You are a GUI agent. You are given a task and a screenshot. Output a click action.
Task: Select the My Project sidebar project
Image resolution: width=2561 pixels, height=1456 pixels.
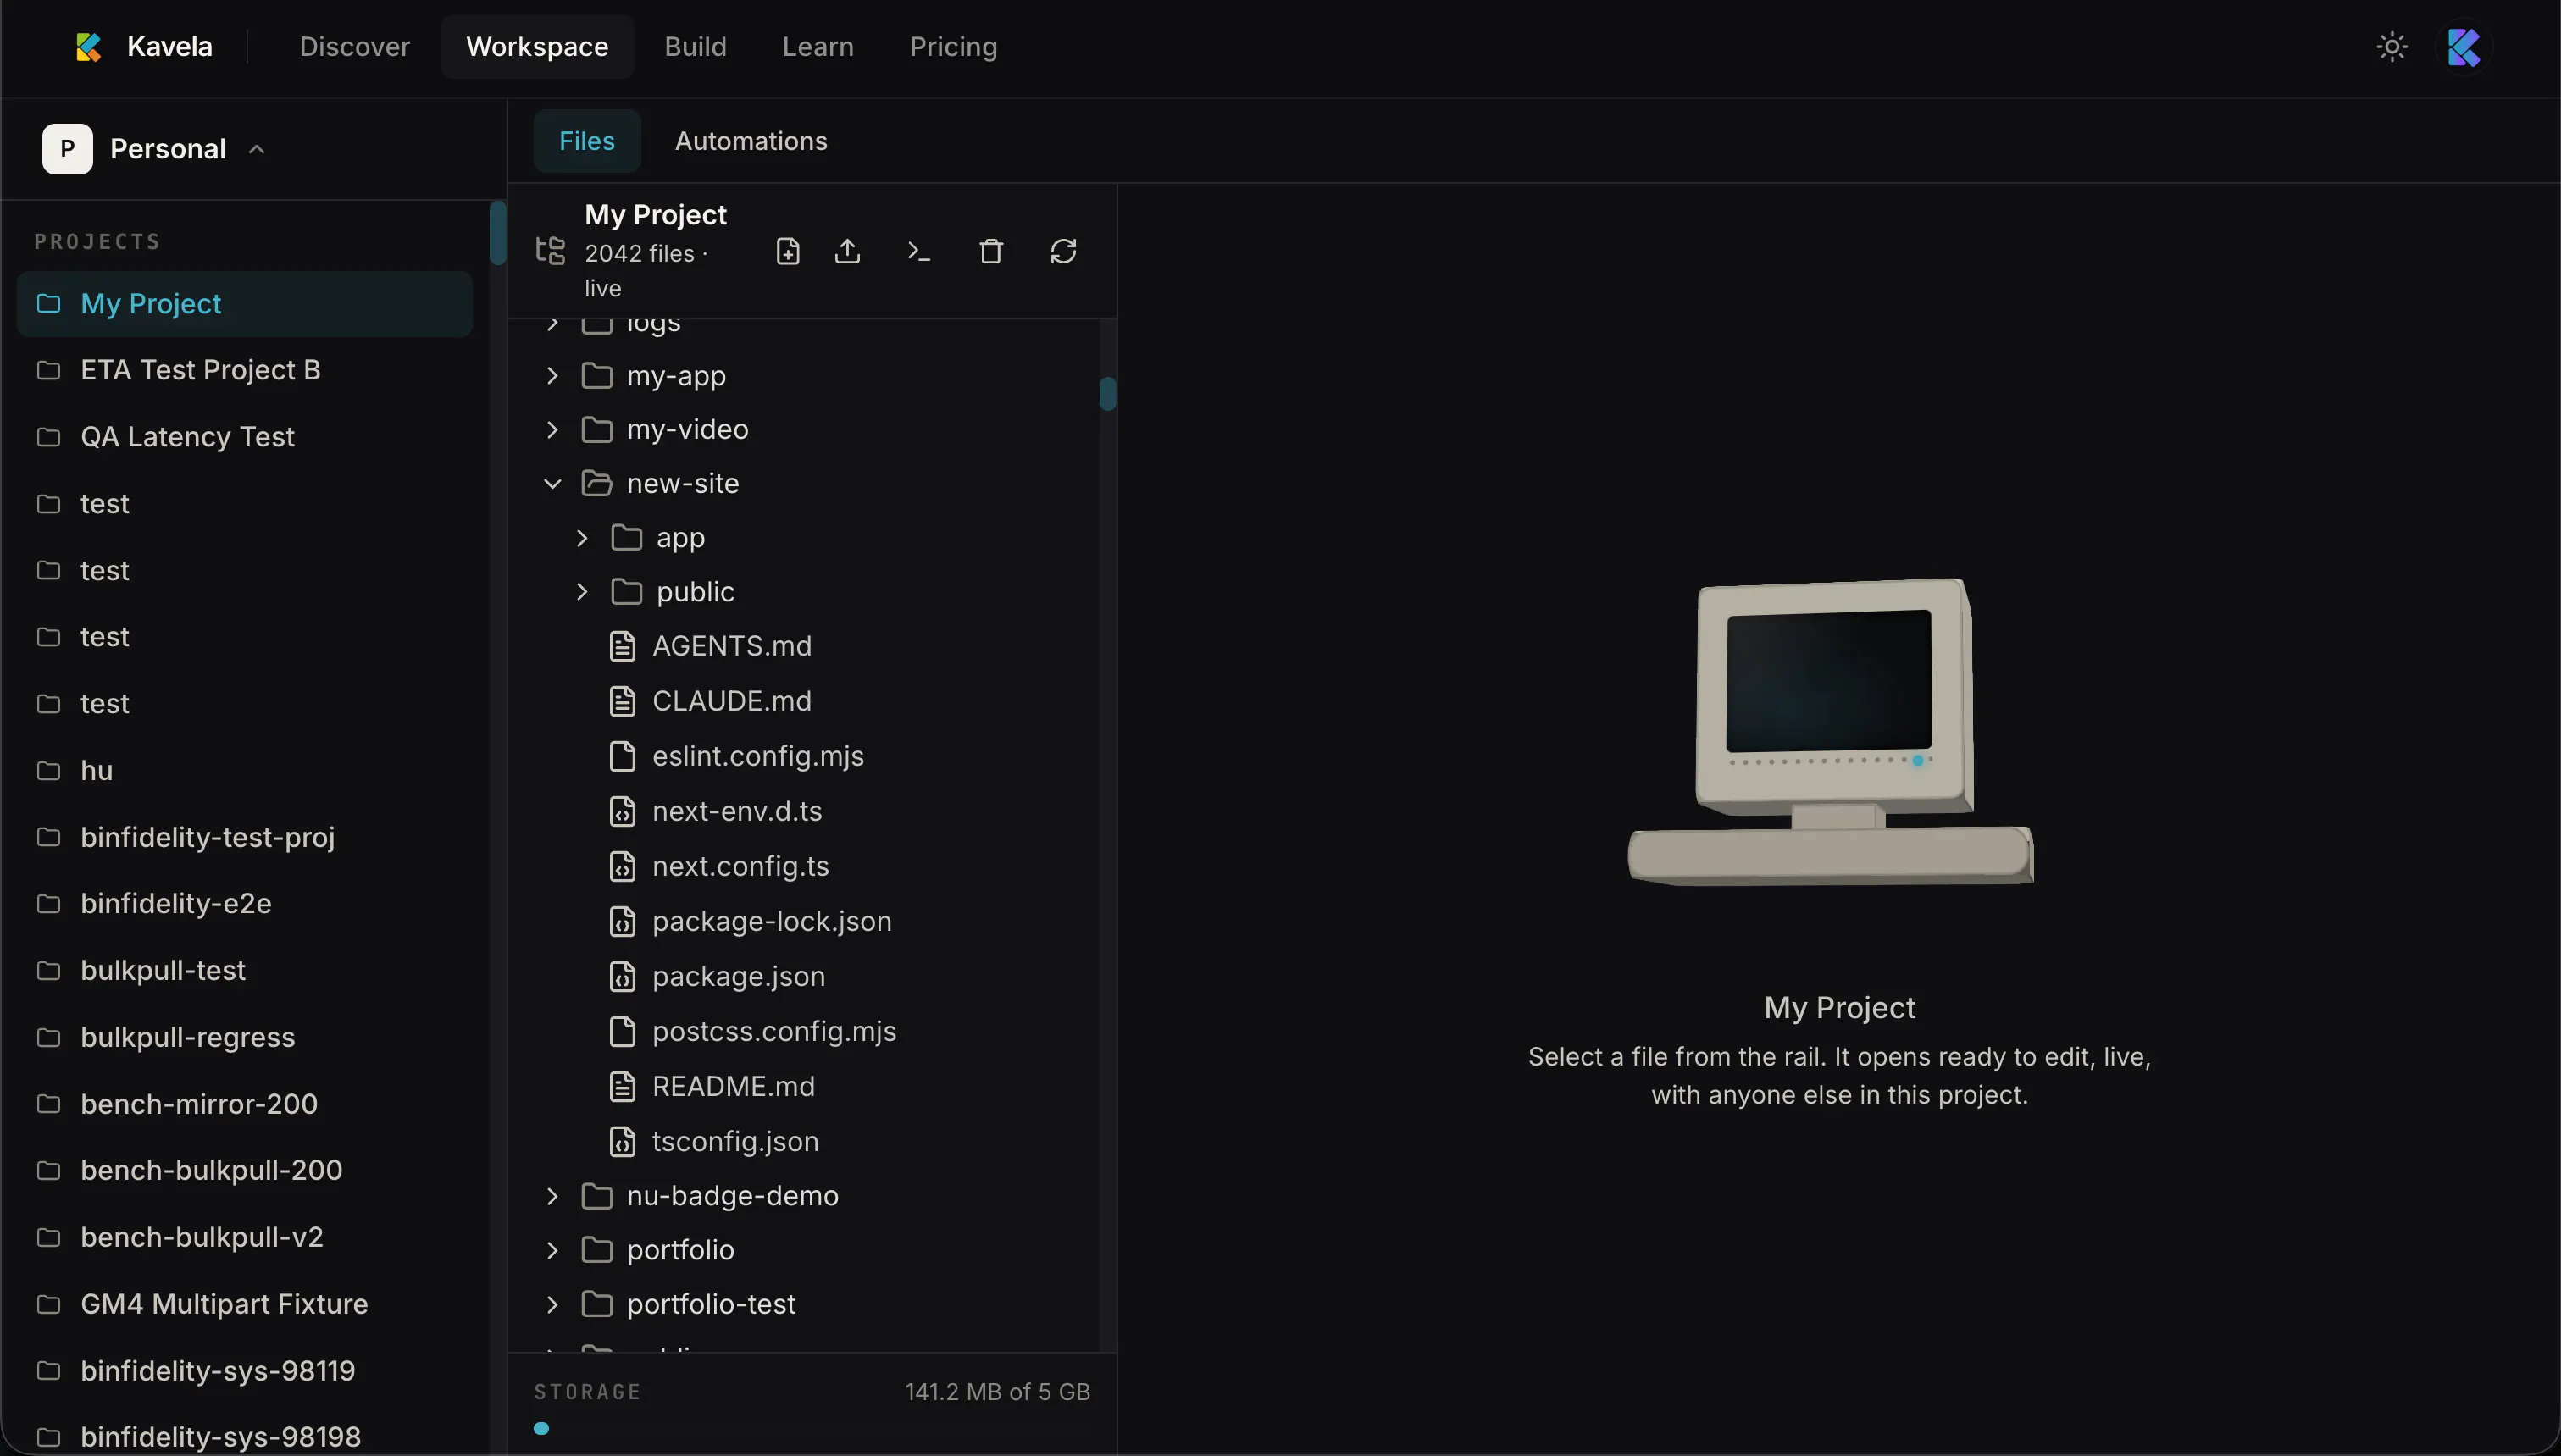(x=244, y=304)
